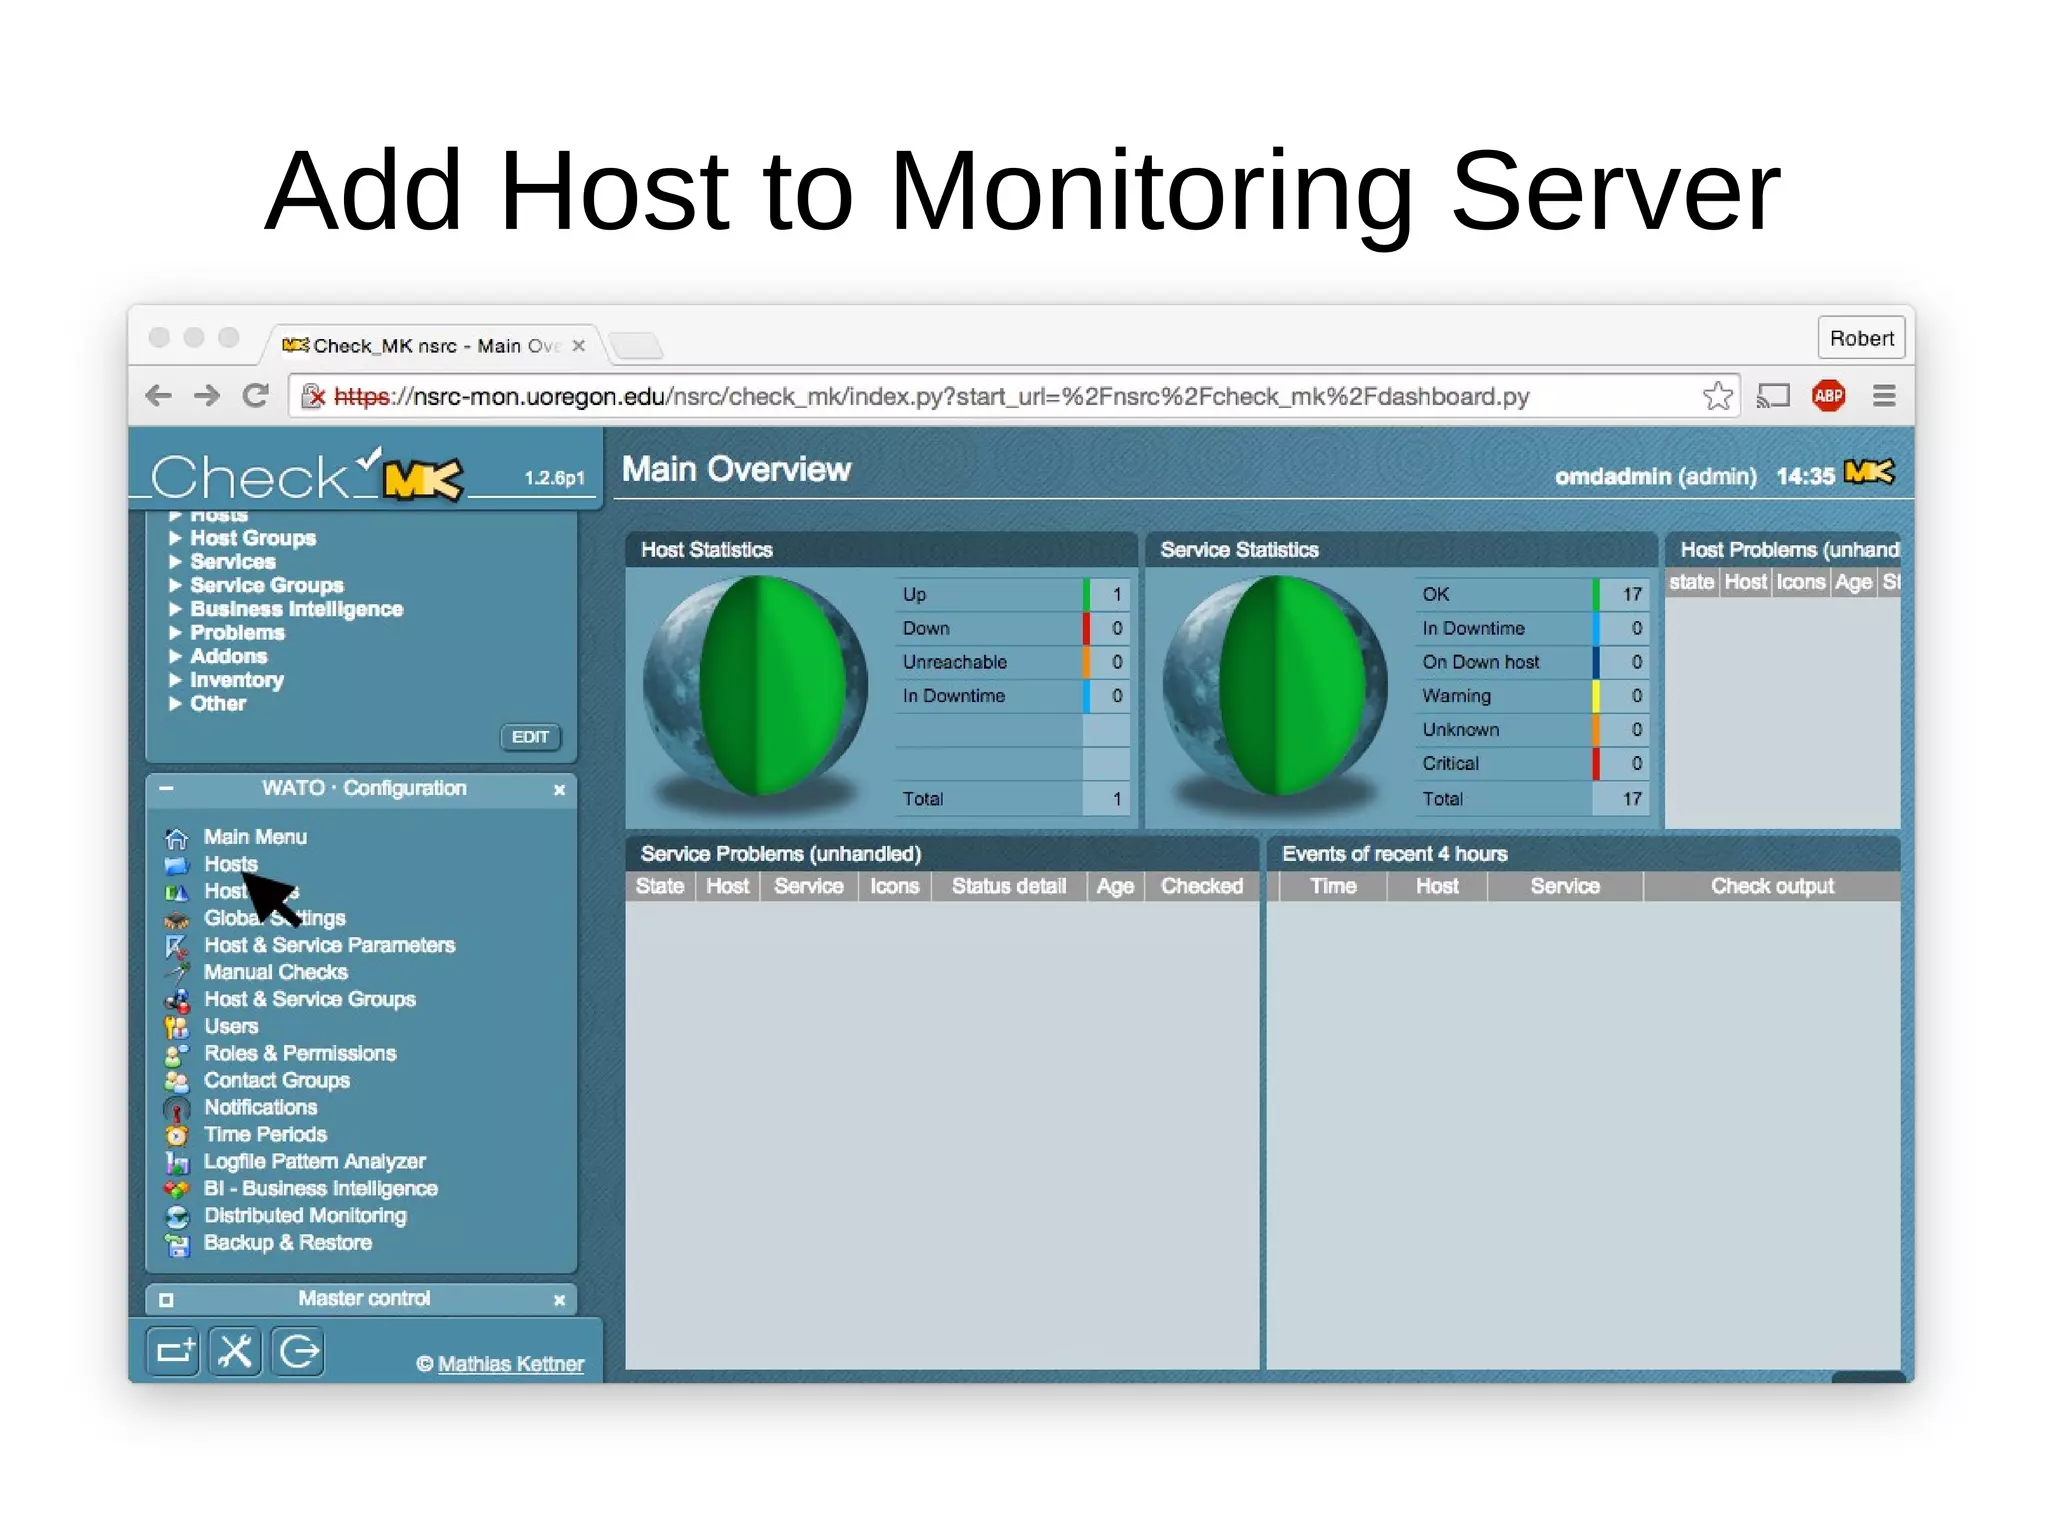The width and height of the screenshot is (2048, 1535).
Task: Open Hosts in WATO Configuration
Action: pyautogui.click(x=231, y=864)
